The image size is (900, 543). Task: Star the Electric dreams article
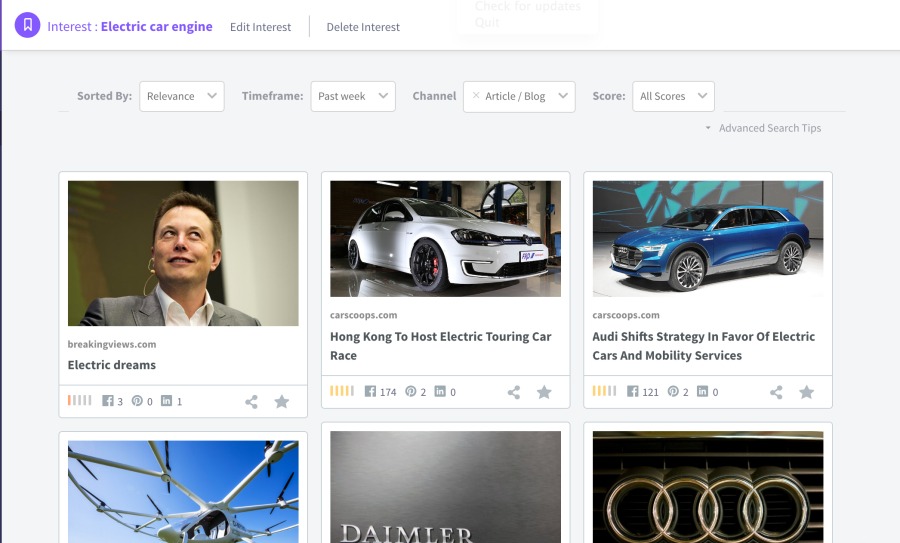click(x=281, y=401)
